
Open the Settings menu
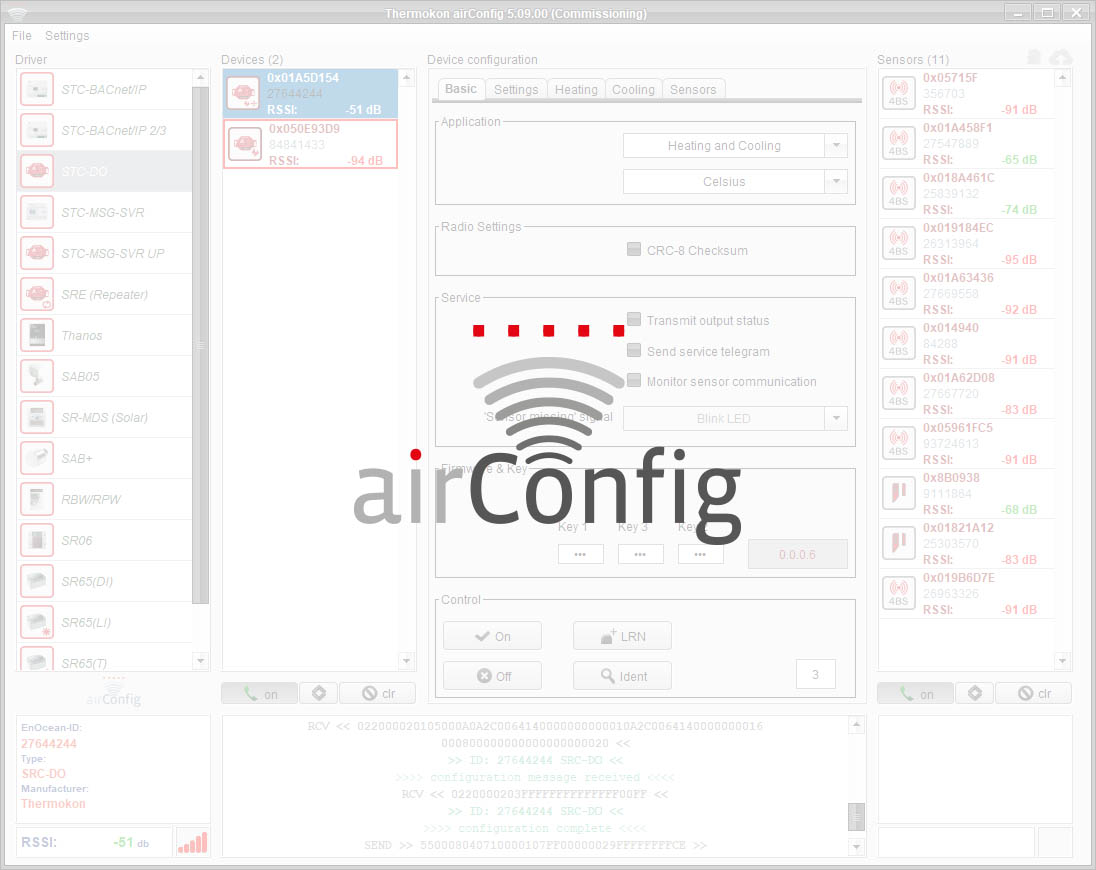(x=67, y=35)
